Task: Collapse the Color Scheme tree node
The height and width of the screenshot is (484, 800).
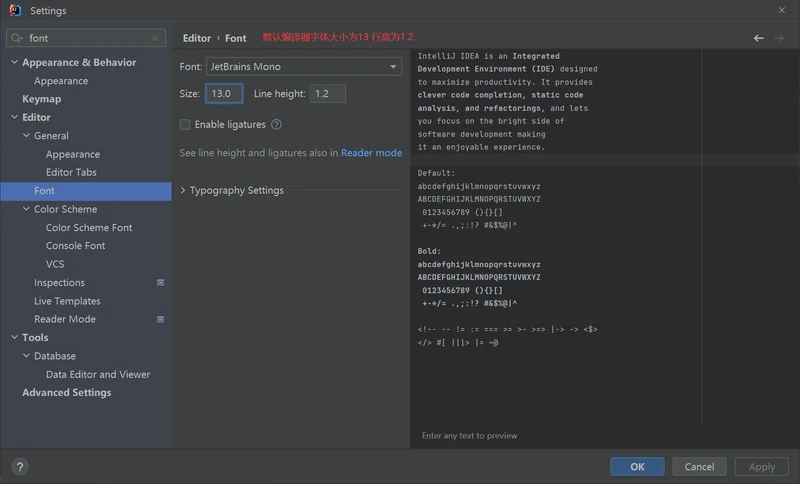Action: click(x=26, y=209)
